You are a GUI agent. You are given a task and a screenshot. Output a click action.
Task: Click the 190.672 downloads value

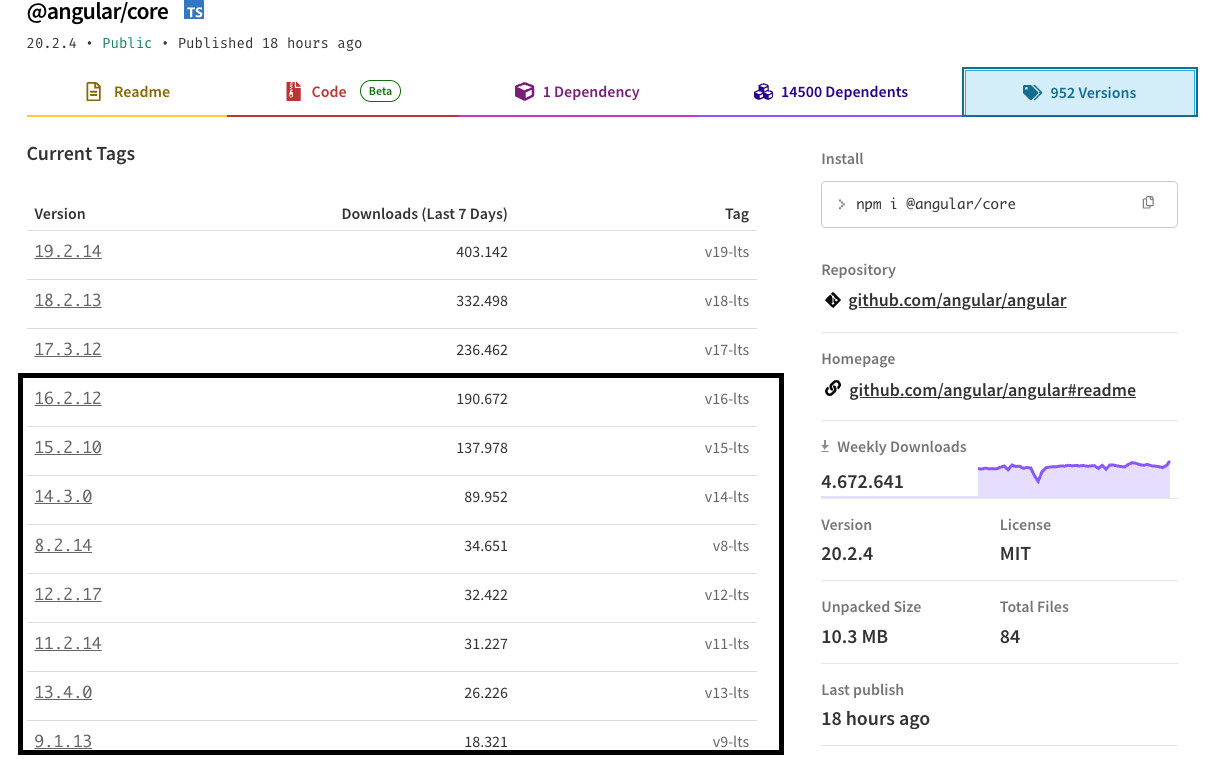coord(482,399)
